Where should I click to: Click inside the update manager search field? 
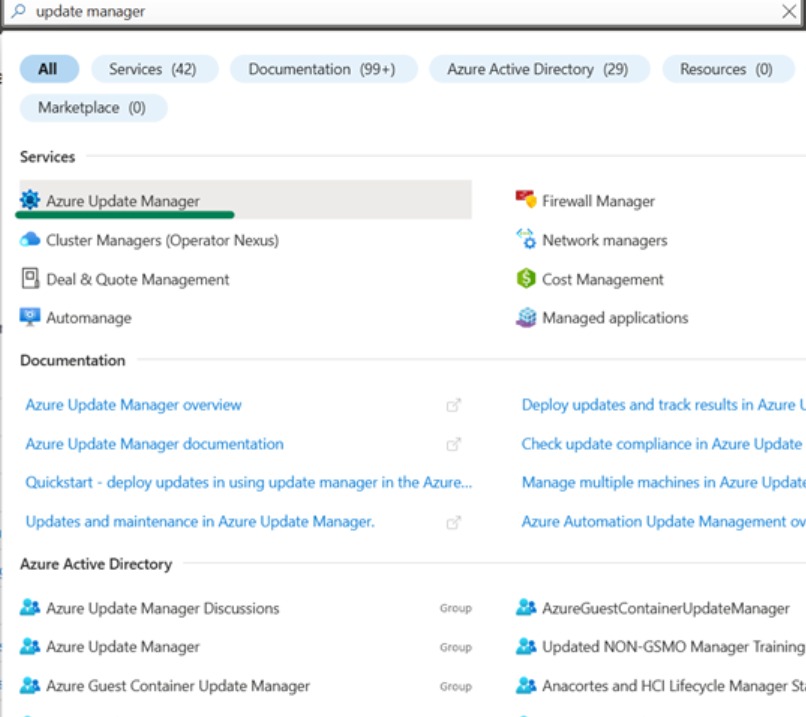[300, 11]
